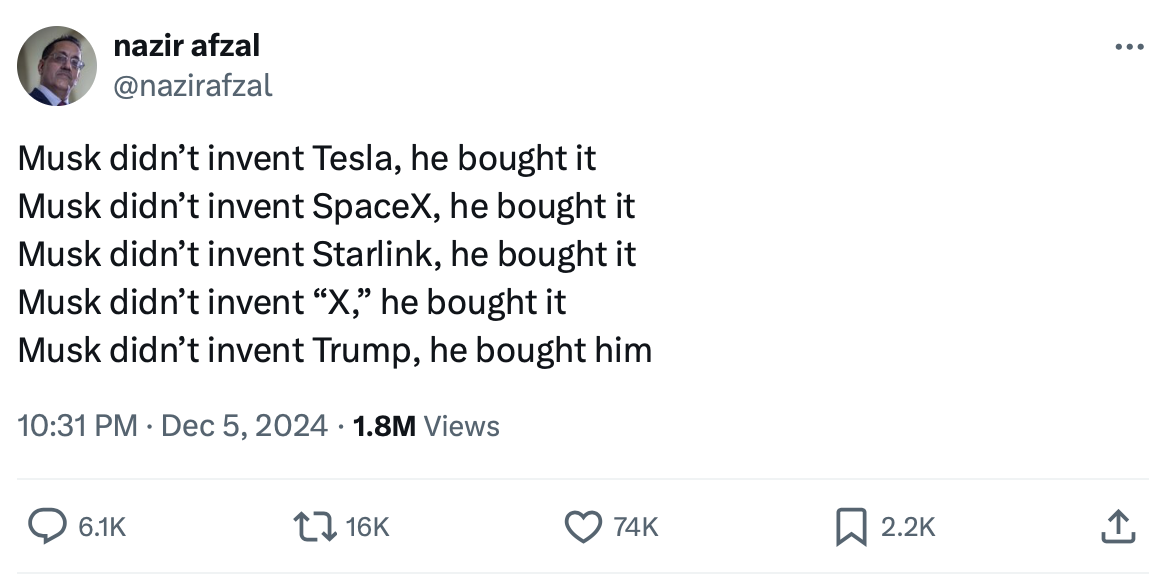Click the display name "nazir afzal"
1168x588 pixels.
click(x=187, y=45)
